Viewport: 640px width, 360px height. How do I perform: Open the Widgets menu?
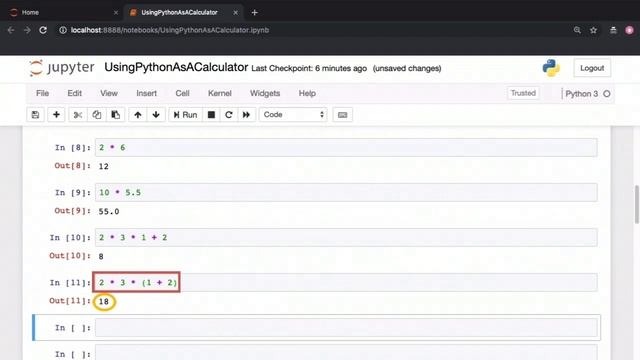[x=265, y=93]
